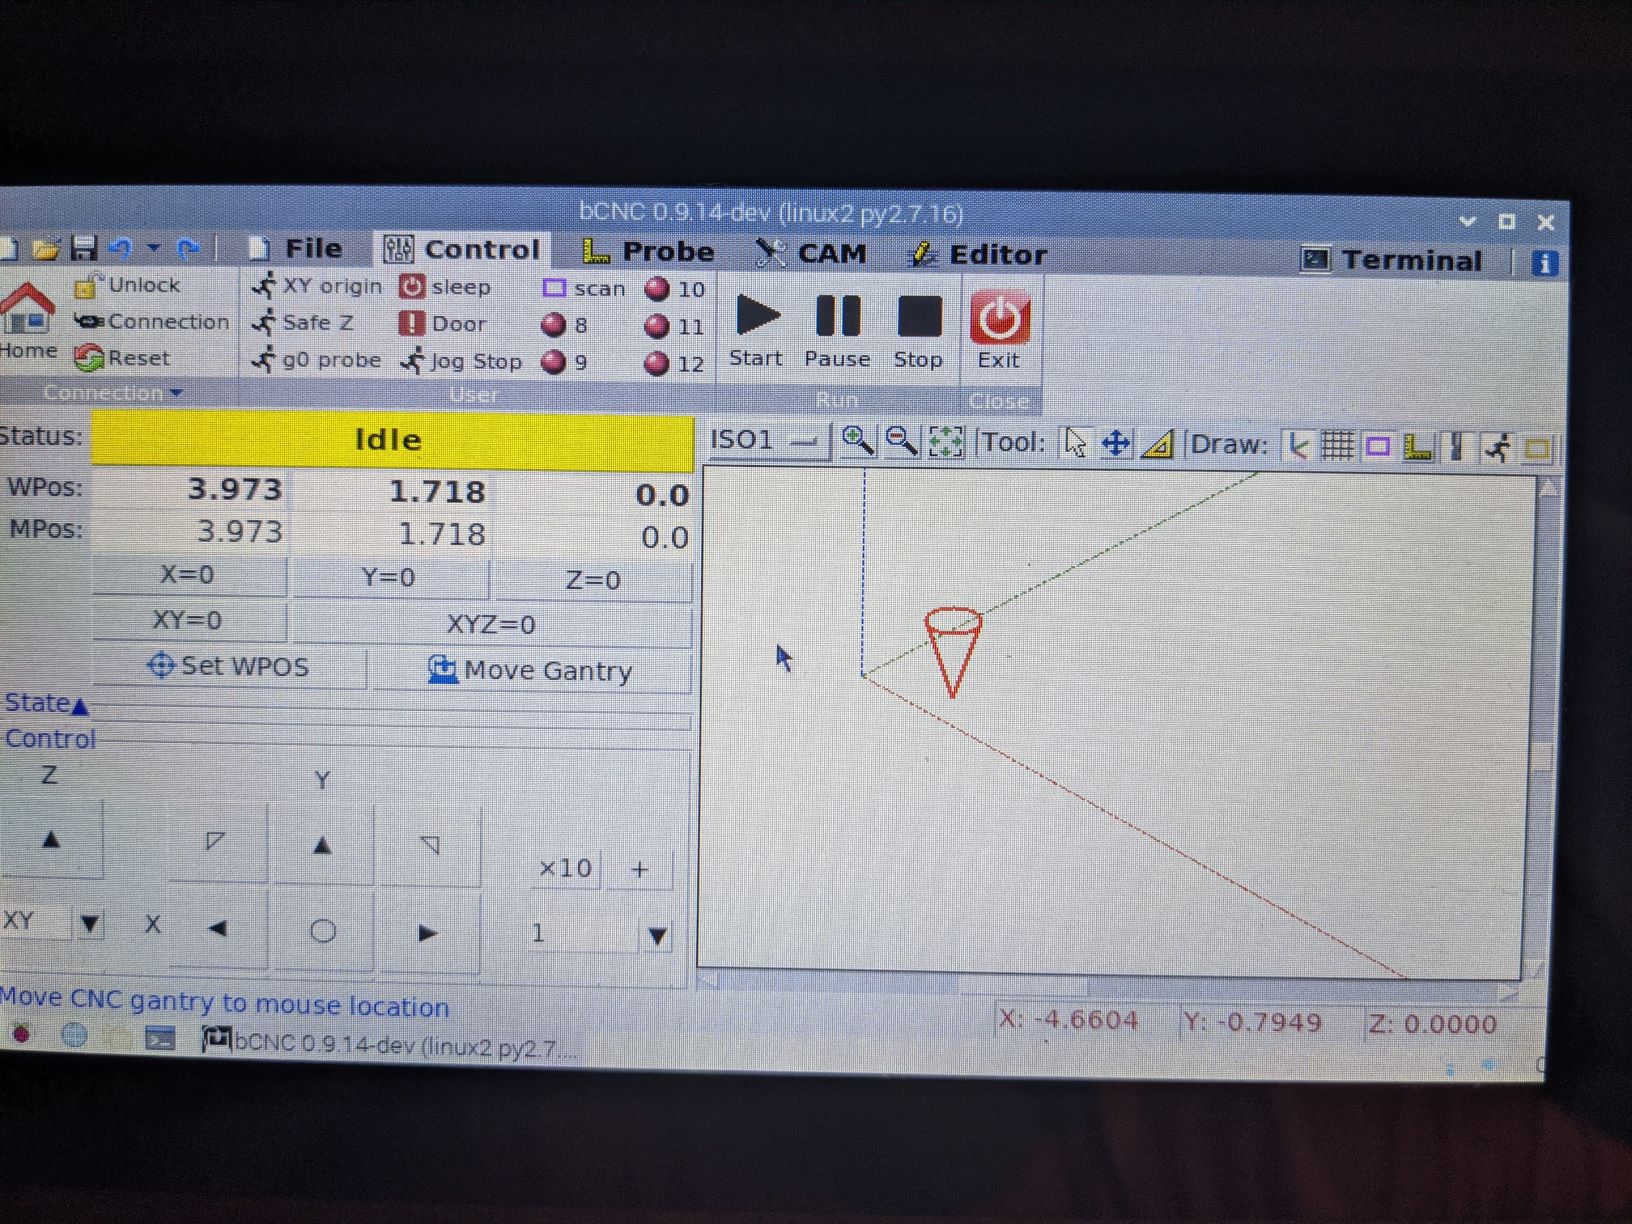This screenshot has height=1224, width=1632.
Task: Click user button 9
Action: (x=564, y=362)
